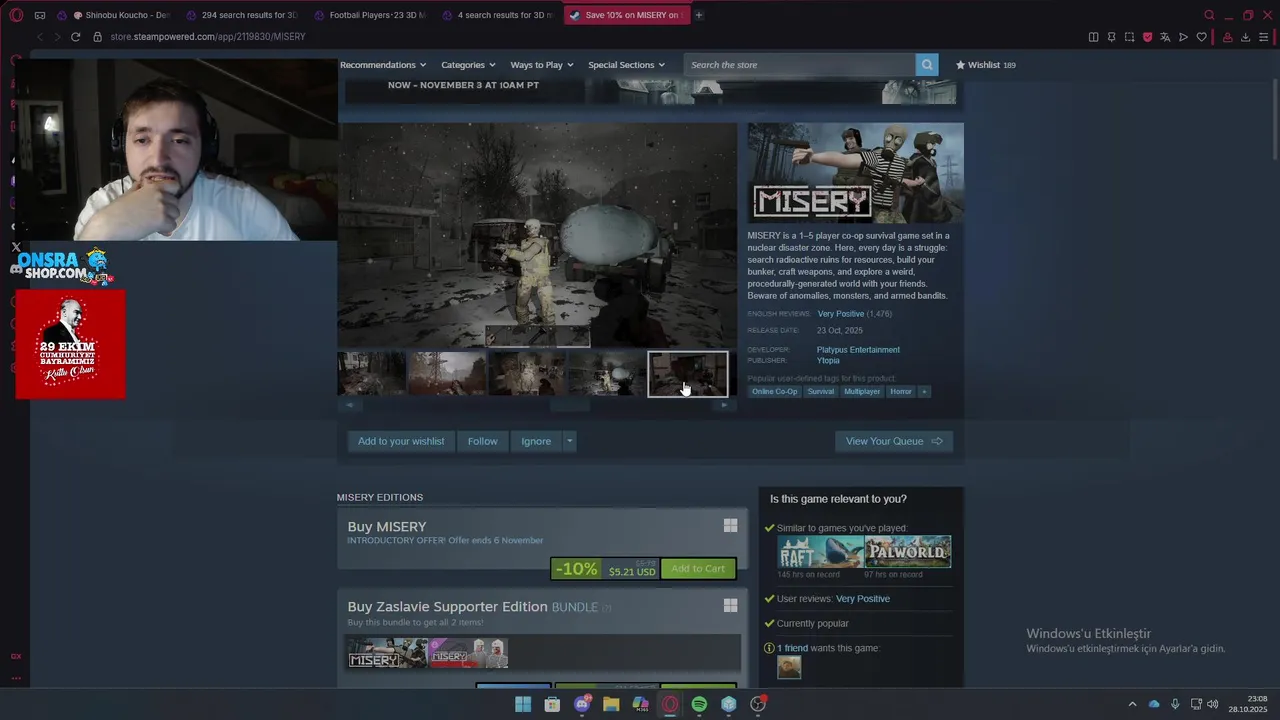Switch to Football Players 23 3D tab

(x=369, y=15)
